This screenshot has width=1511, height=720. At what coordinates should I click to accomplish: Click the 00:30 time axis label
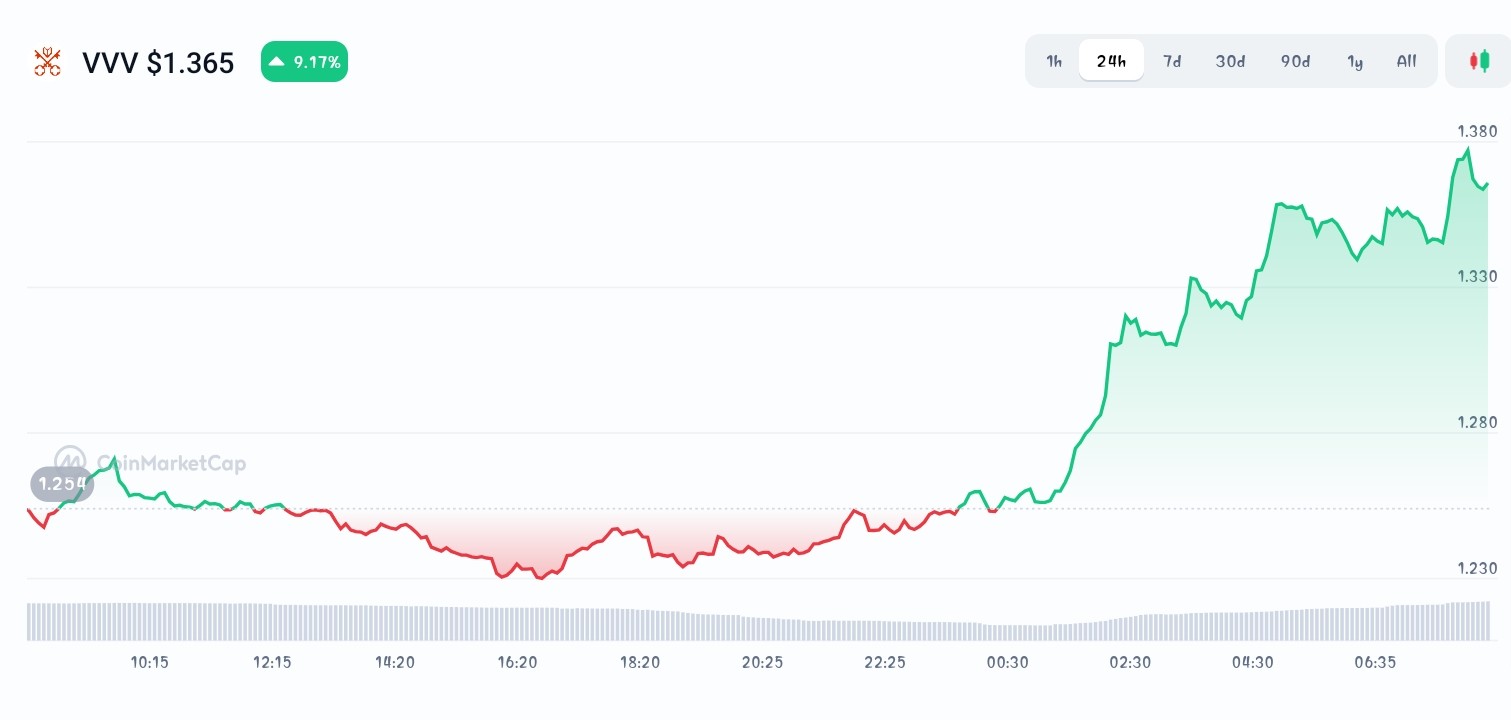pyautogui.click(x=1007, y=662)
